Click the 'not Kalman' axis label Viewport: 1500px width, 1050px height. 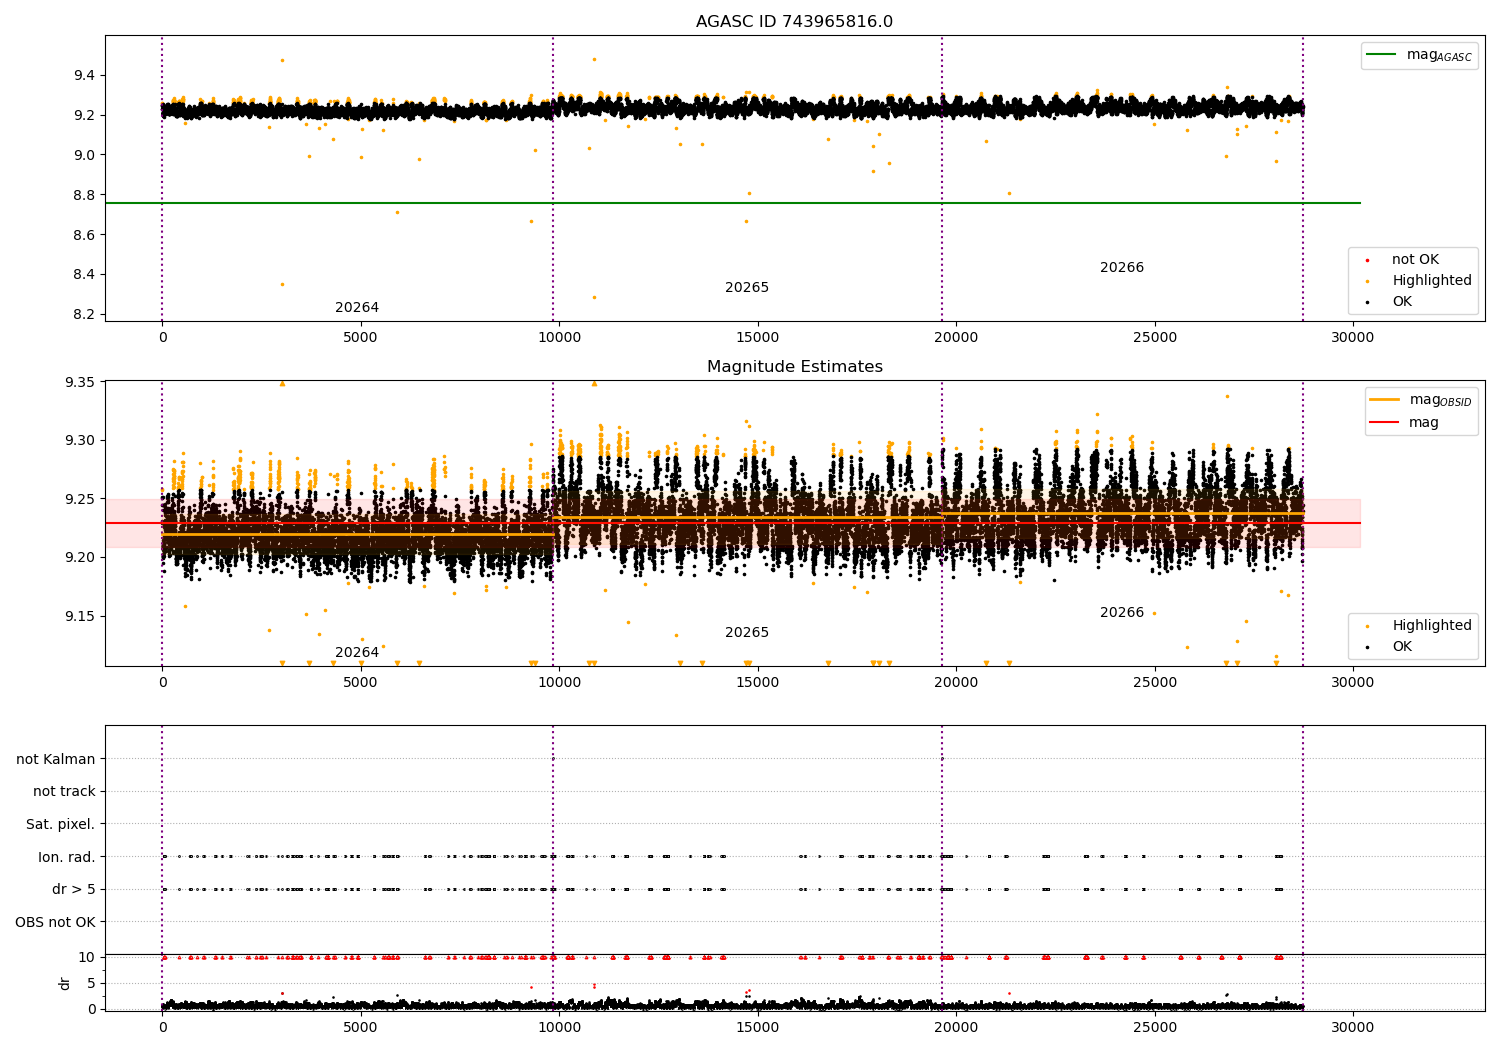tap(56, 760)
